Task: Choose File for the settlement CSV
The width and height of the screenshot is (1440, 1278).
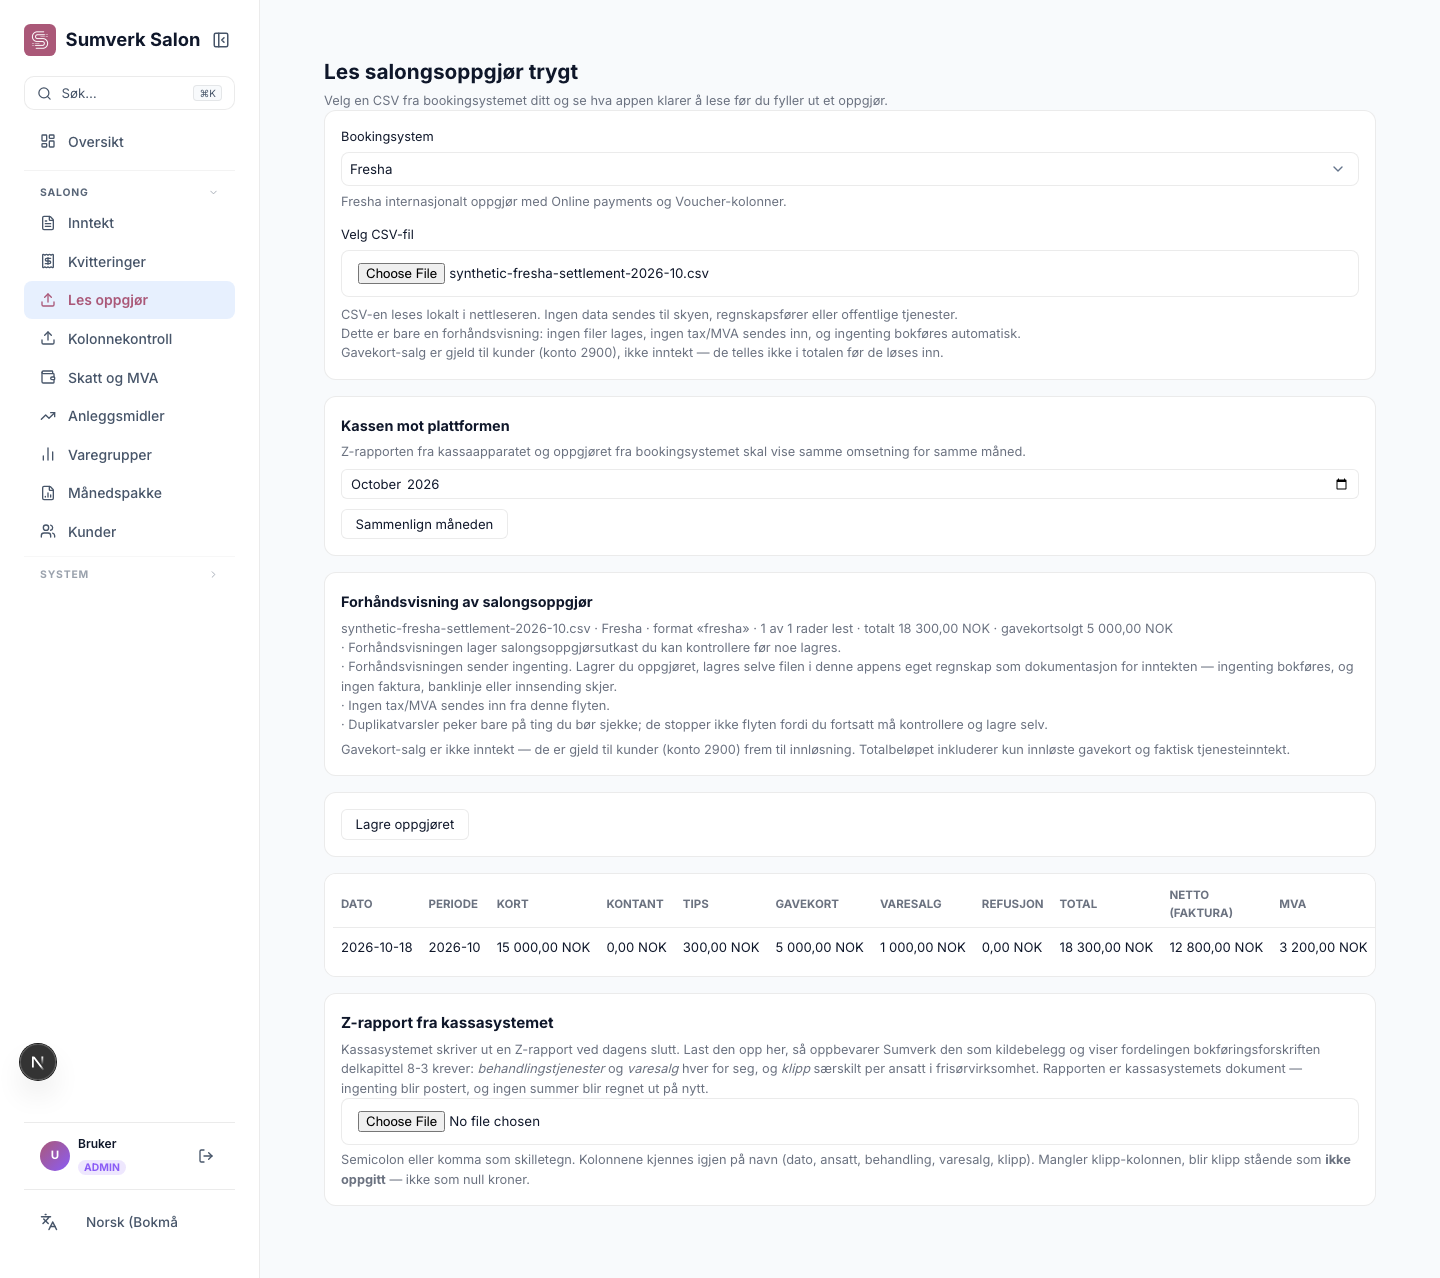Action: coord(401,274)
